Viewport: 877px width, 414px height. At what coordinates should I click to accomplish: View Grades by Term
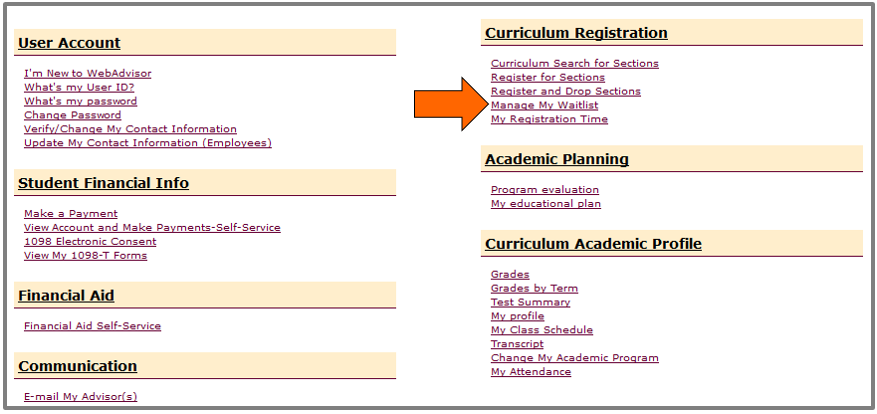tap(534, 288)
